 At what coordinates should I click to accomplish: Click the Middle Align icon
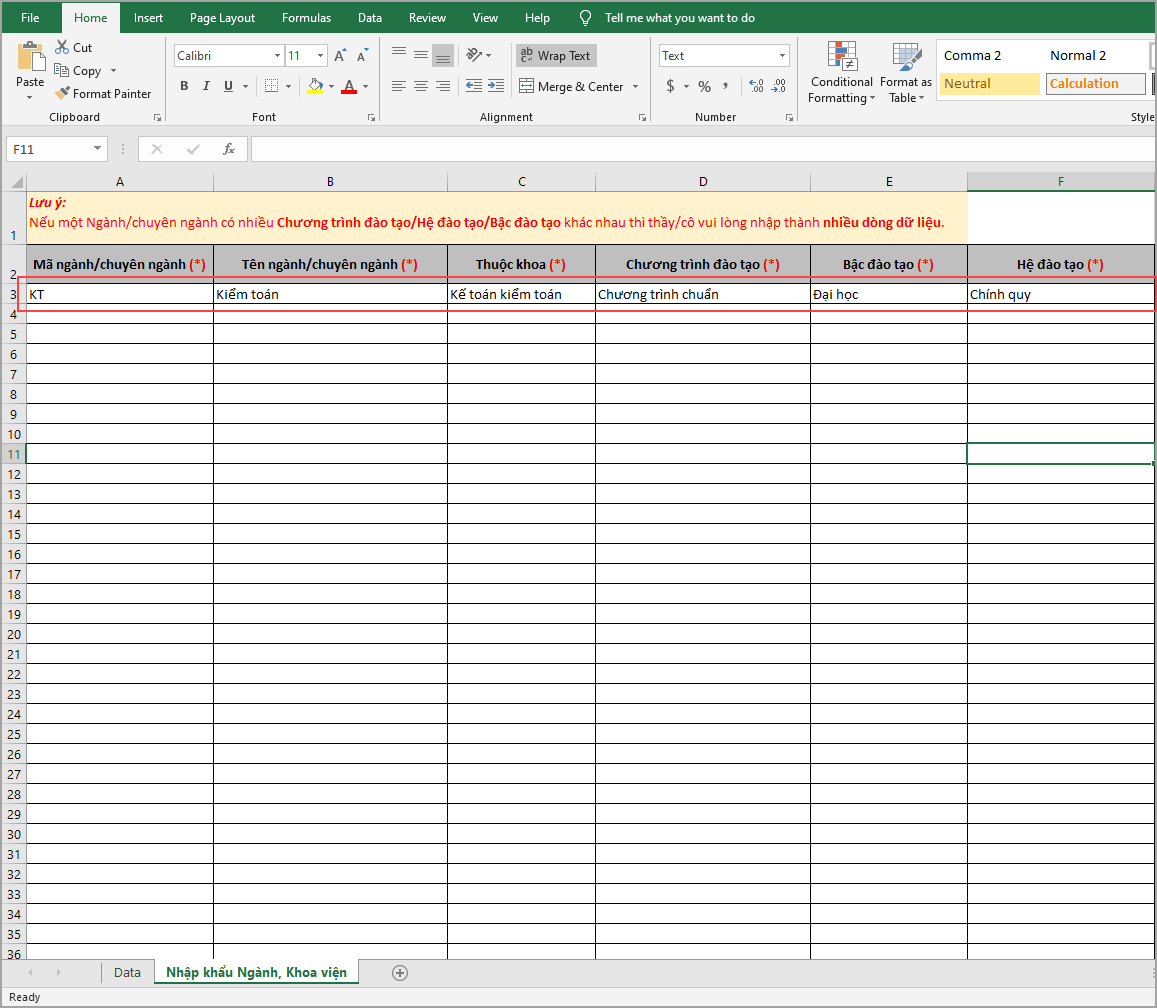pos(421,54)
